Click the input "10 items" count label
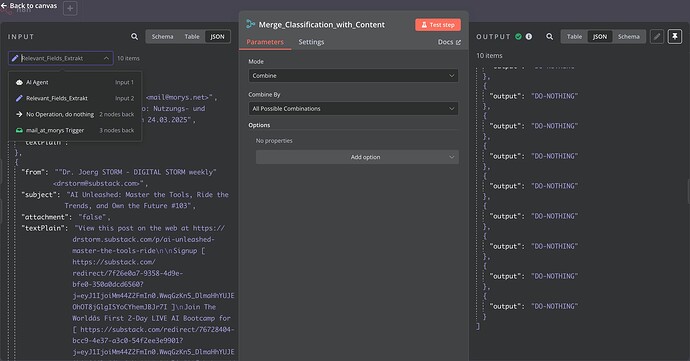 point(128,58)
